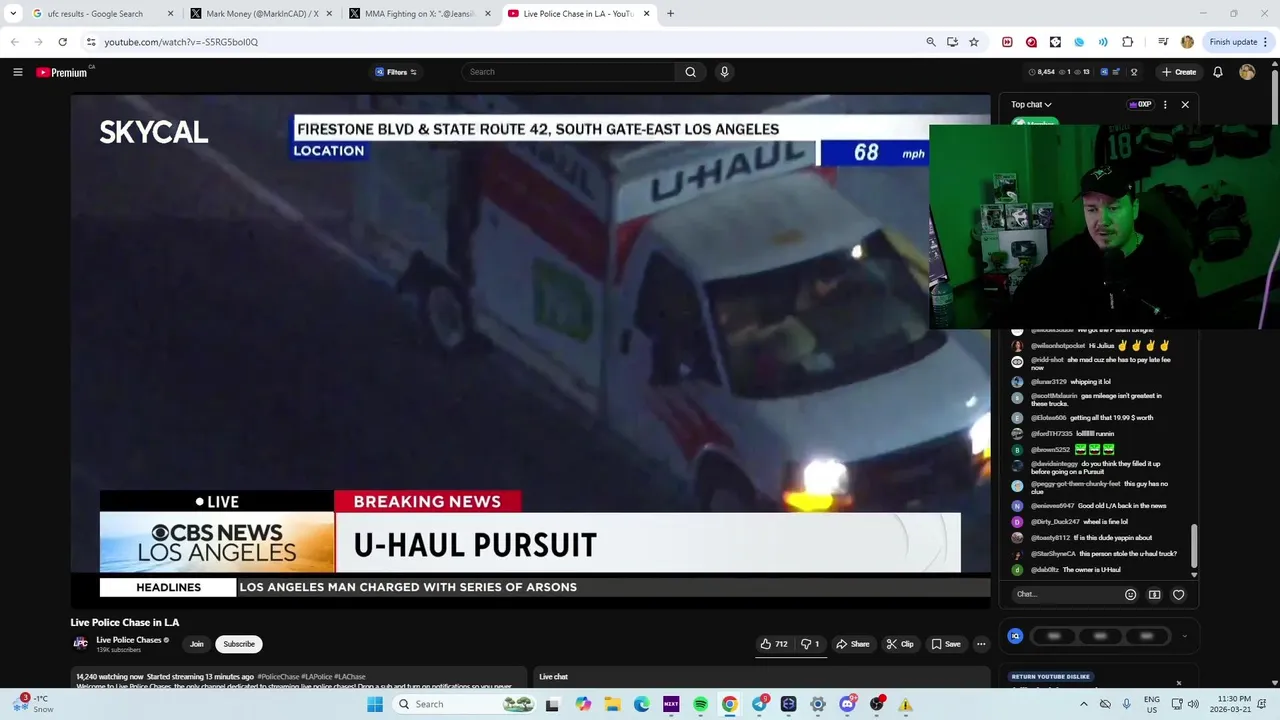1280x720 pixels.
Task: Bookmark this page with the star icon
Action: (x=974, y=42)
